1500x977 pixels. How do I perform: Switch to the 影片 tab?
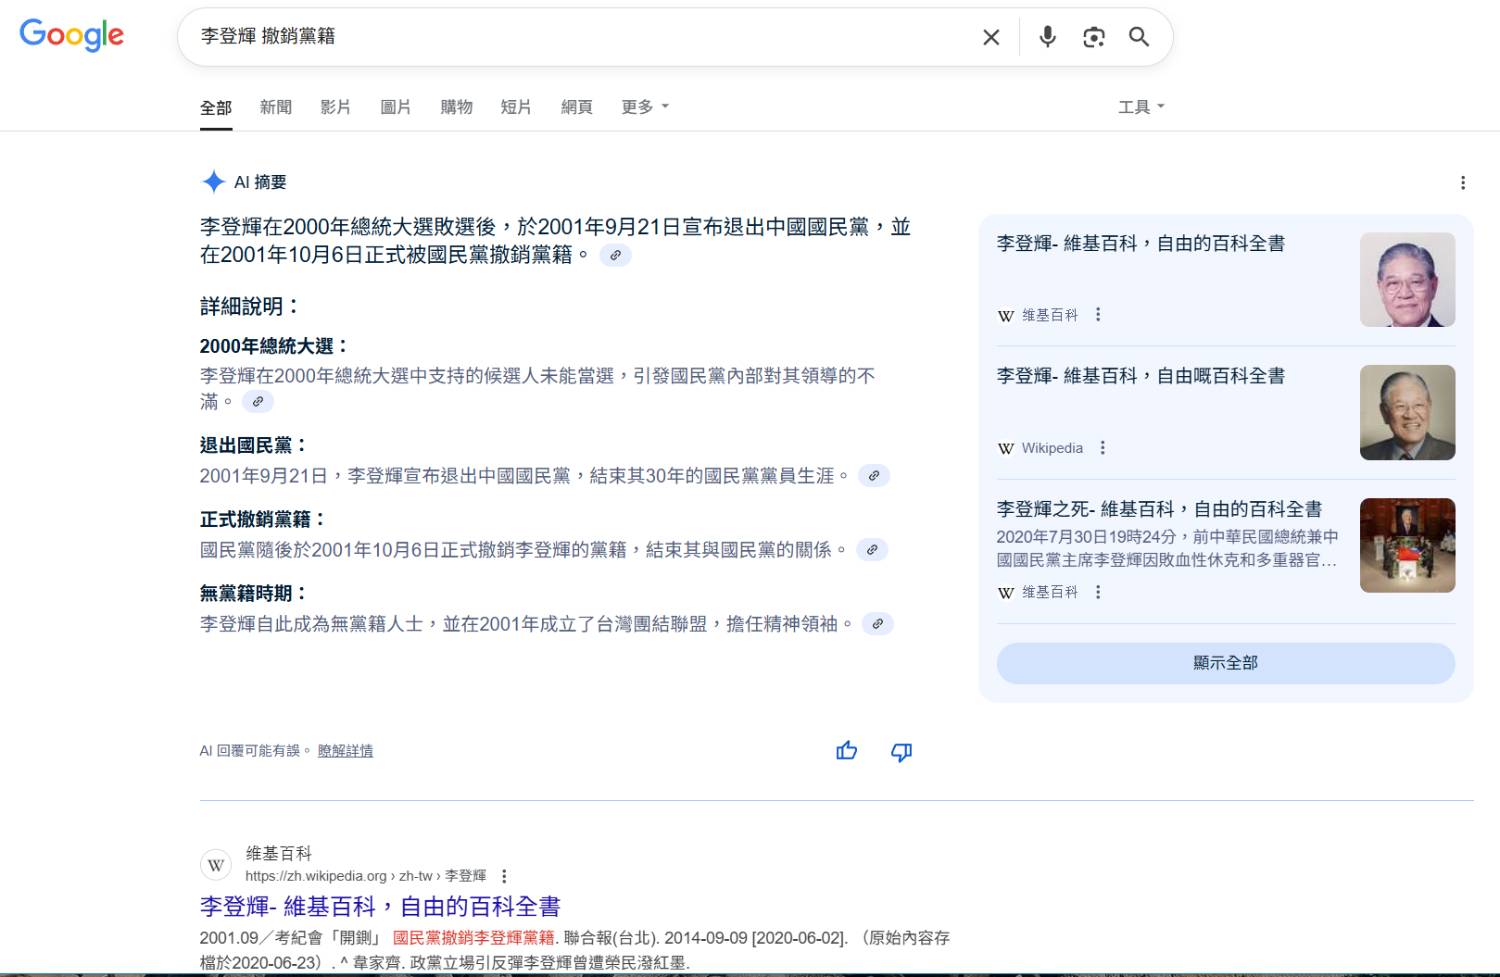tap(336, 107)
